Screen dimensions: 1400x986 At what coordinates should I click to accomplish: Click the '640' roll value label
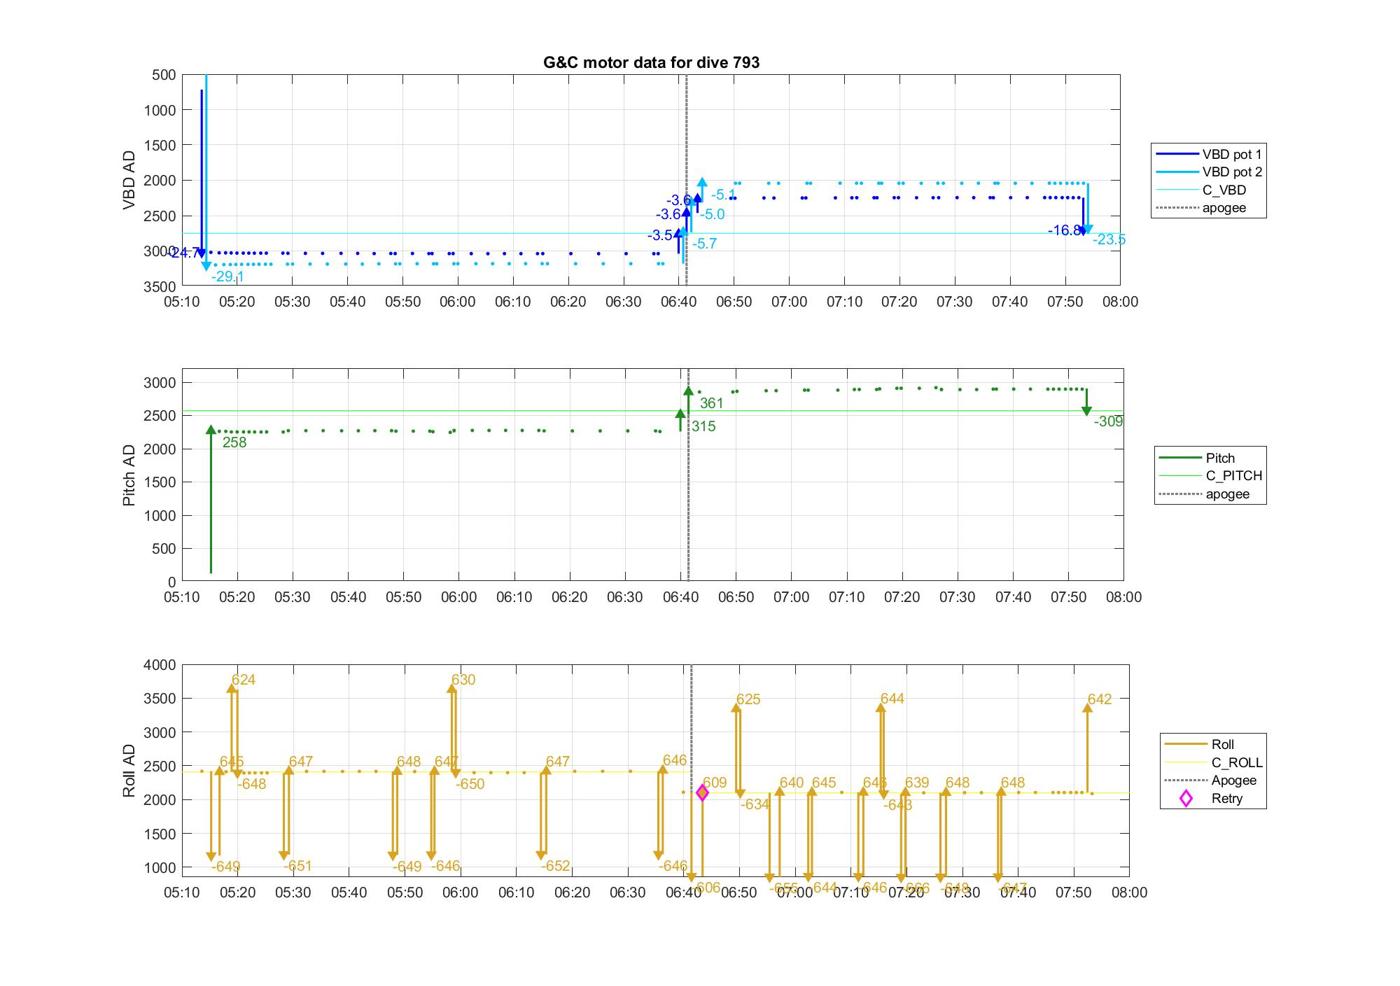point(791,784)
